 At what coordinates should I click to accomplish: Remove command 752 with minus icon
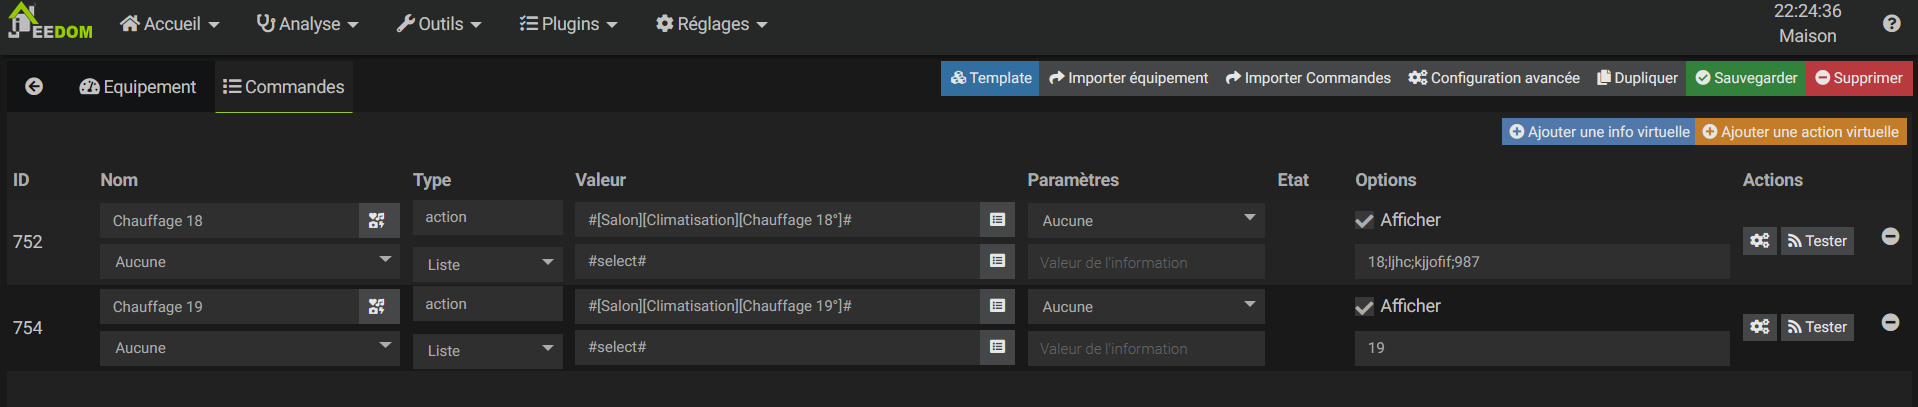click(x=1890, y=236)
